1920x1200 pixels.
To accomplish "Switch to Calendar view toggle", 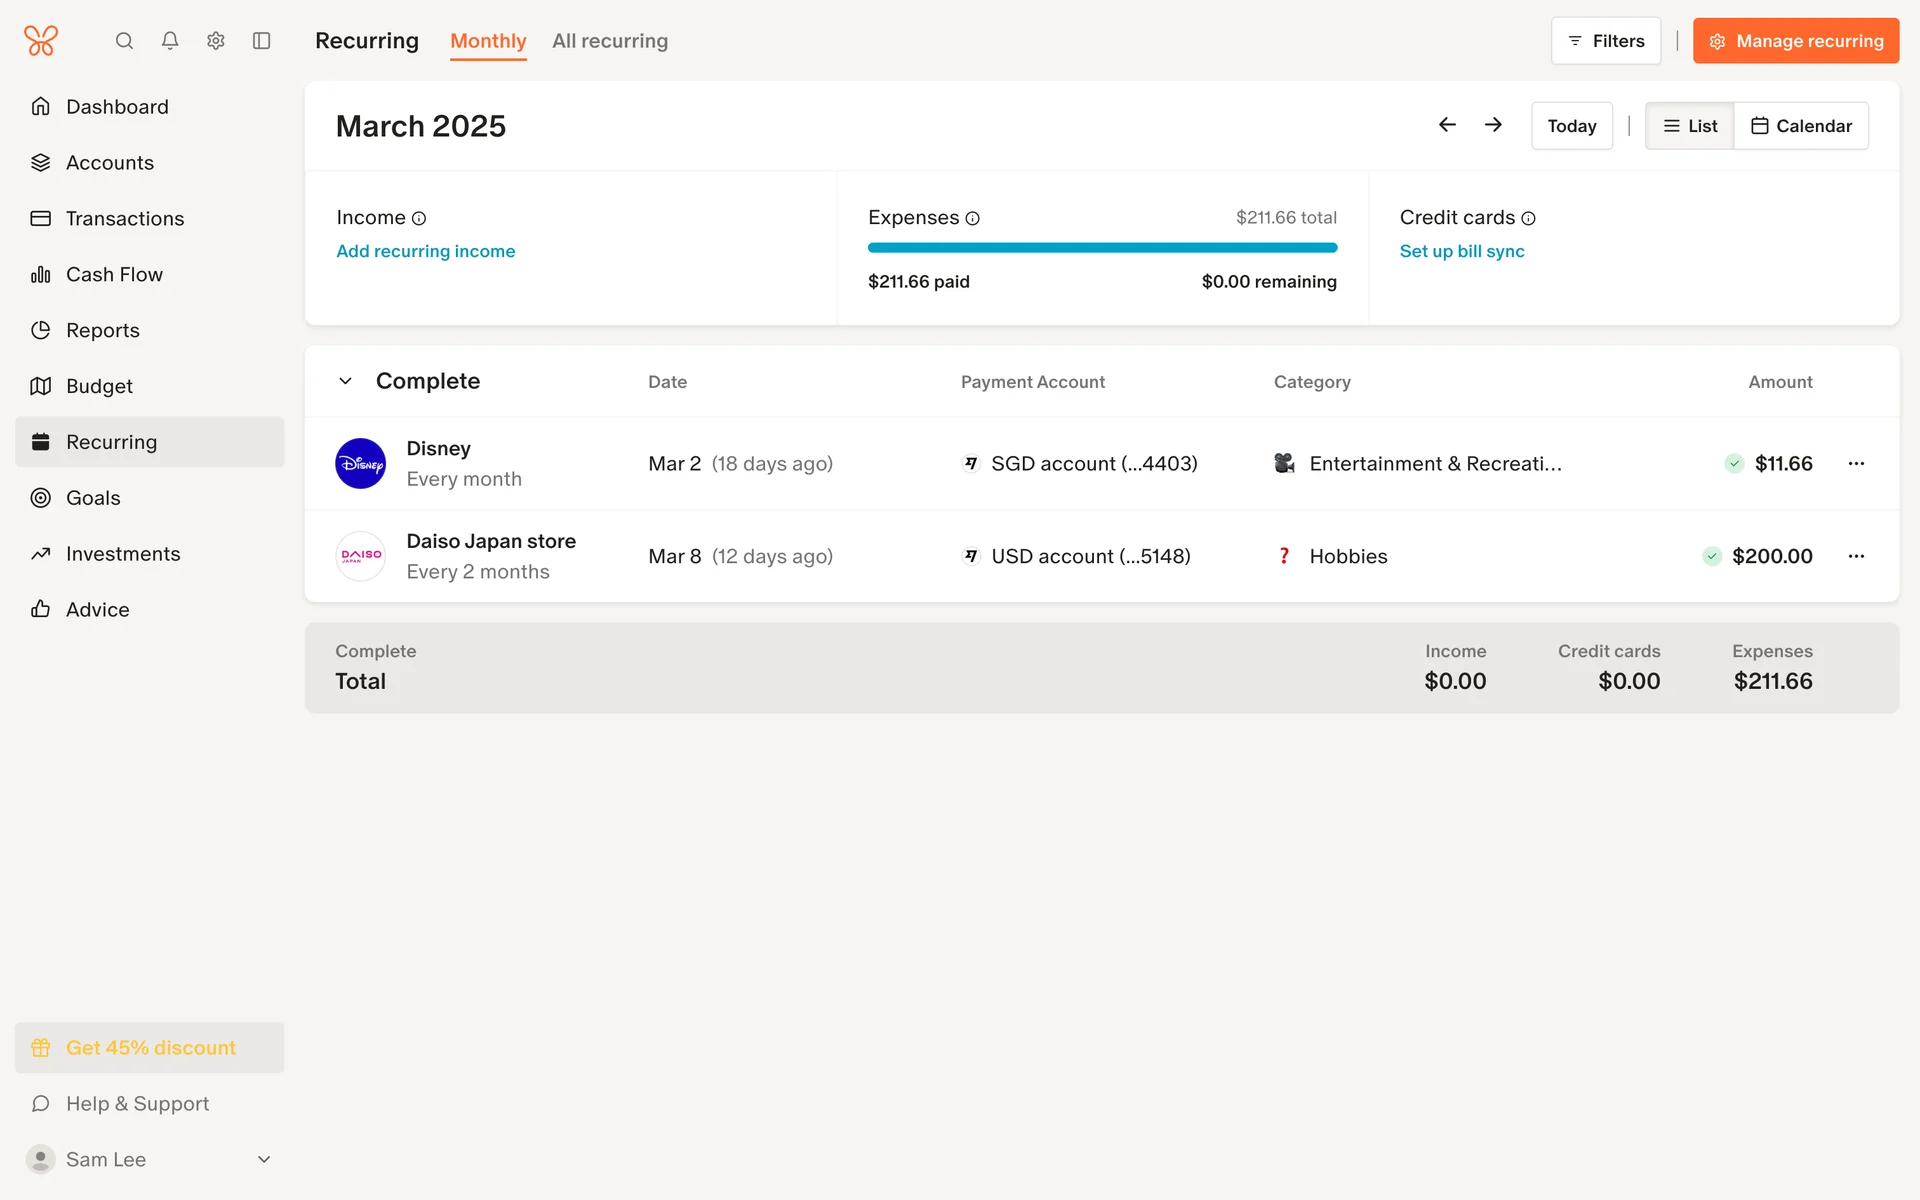I will pos(1801,126).
